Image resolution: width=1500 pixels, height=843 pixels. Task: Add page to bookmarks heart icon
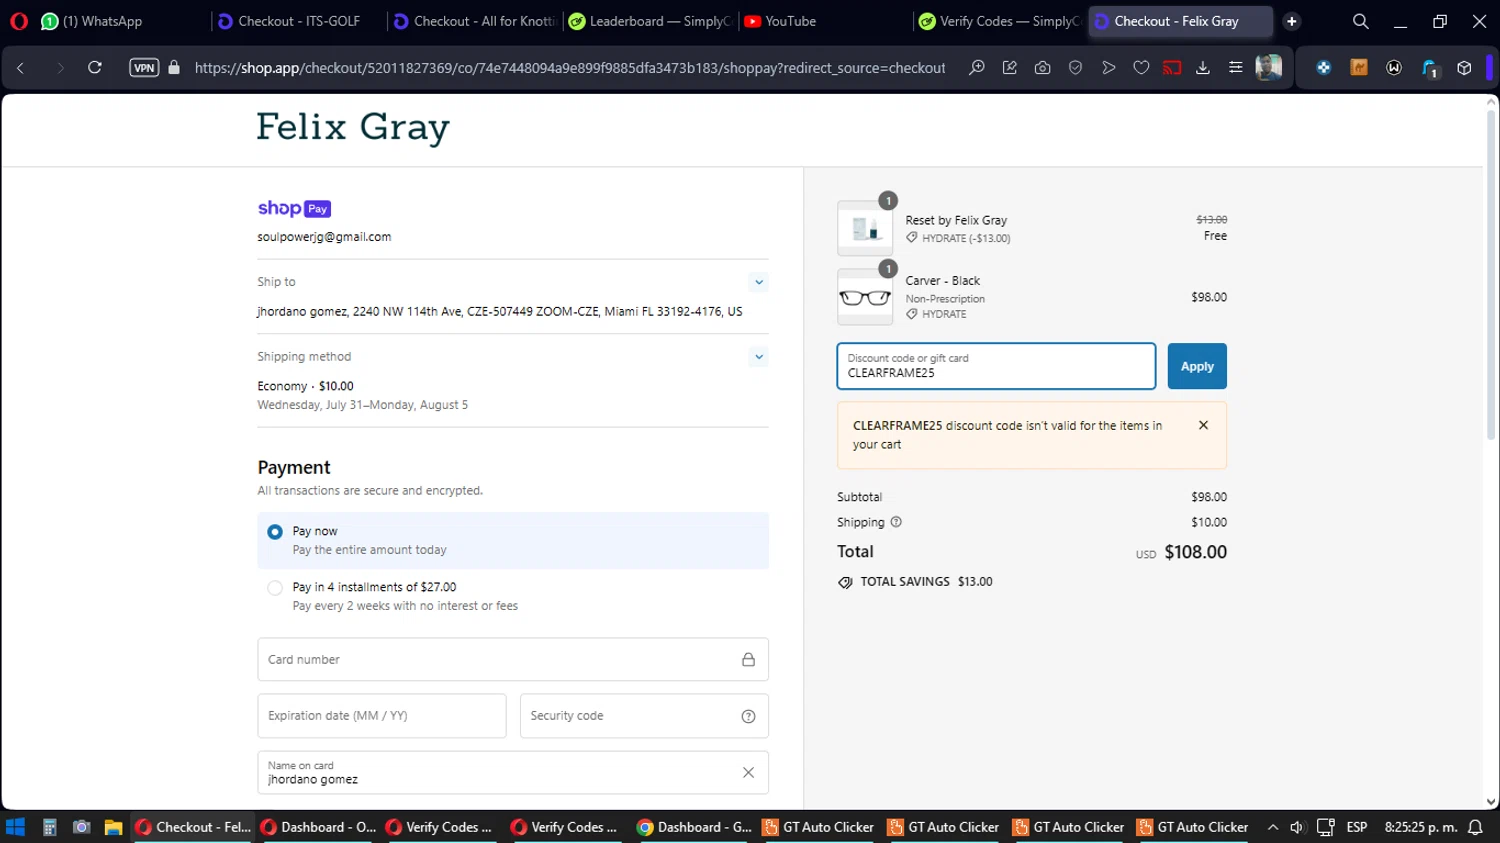(1141, 68)
